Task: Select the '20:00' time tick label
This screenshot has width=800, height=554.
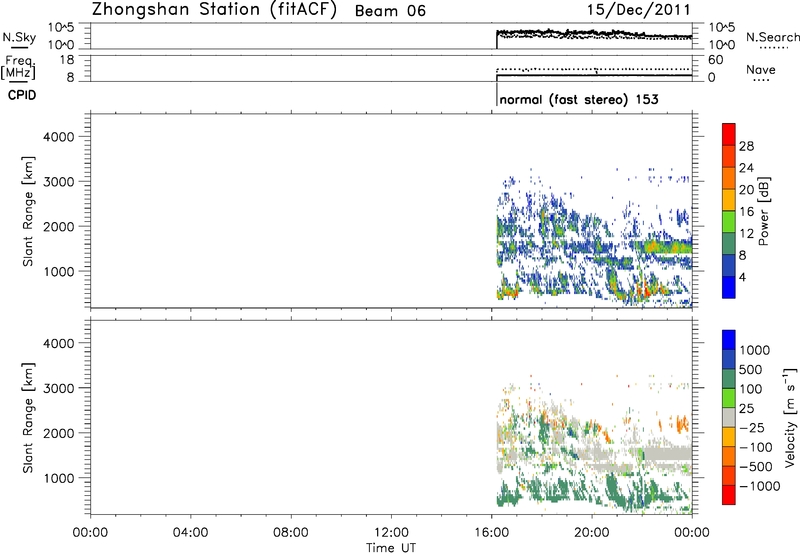Action: pos(592,533)
